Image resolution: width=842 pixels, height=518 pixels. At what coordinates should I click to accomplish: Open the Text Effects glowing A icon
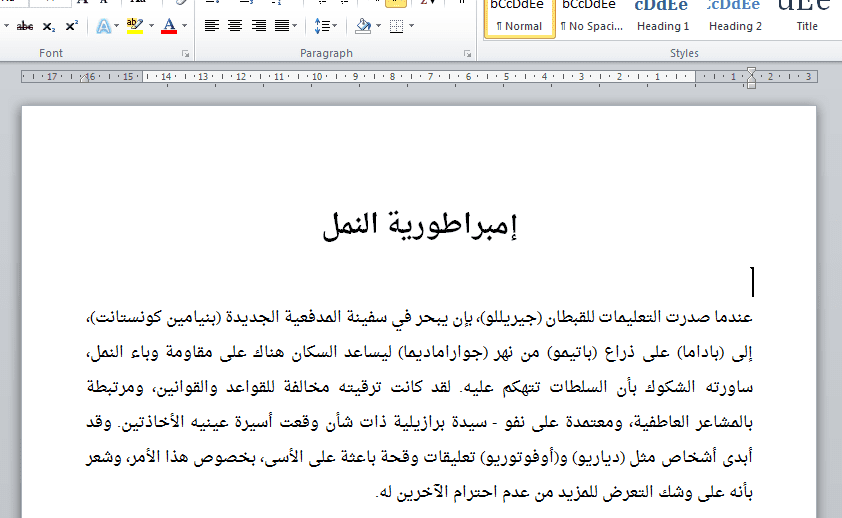(x=104, y=26)
